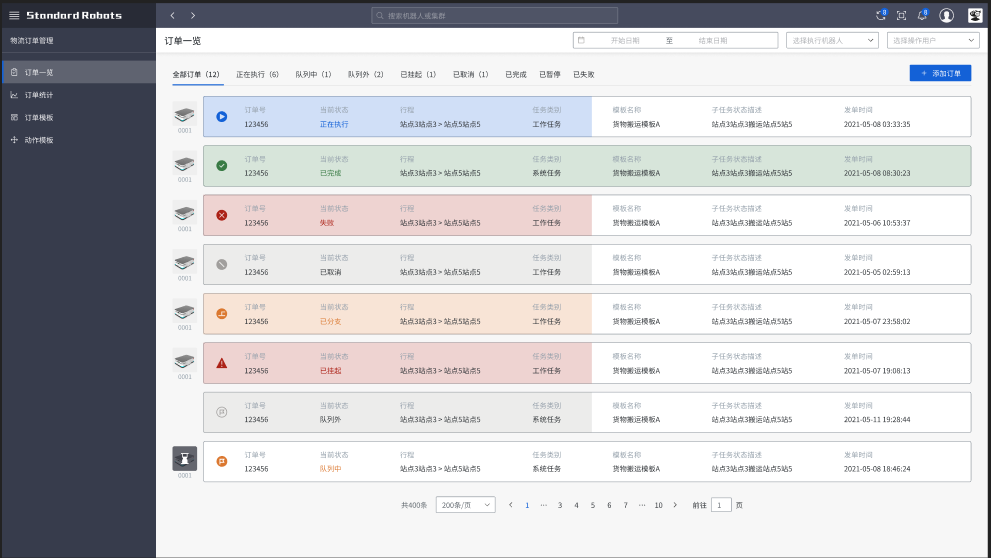
Task: Click the 开始日期 start date field
Action: (625, 40)
